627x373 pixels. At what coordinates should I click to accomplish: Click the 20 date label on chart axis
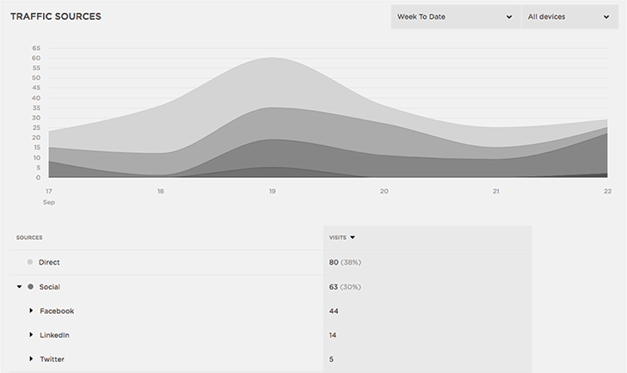click(384, 191)
